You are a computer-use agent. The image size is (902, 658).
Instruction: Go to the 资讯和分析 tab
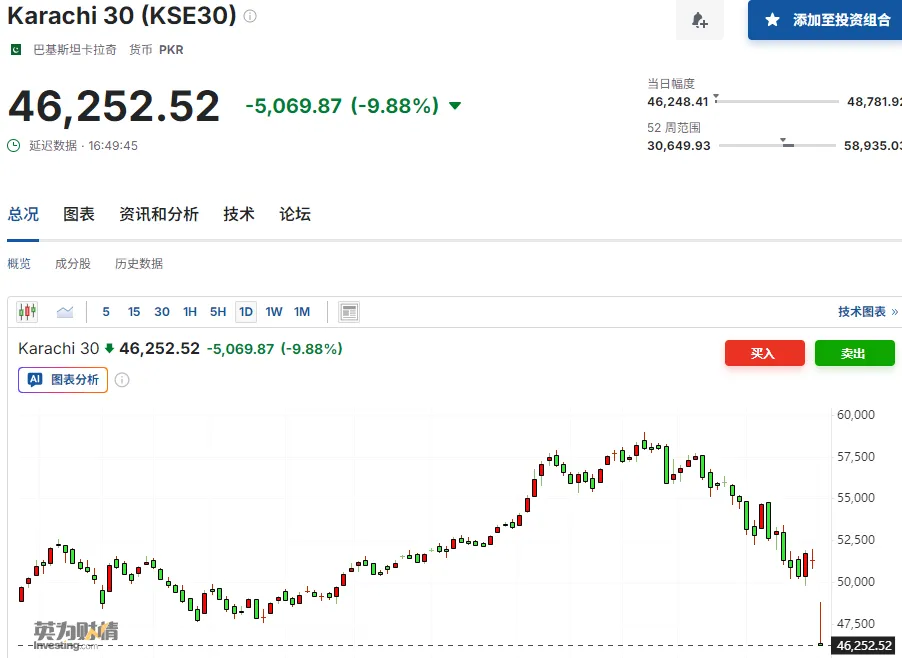pos(159,214)
